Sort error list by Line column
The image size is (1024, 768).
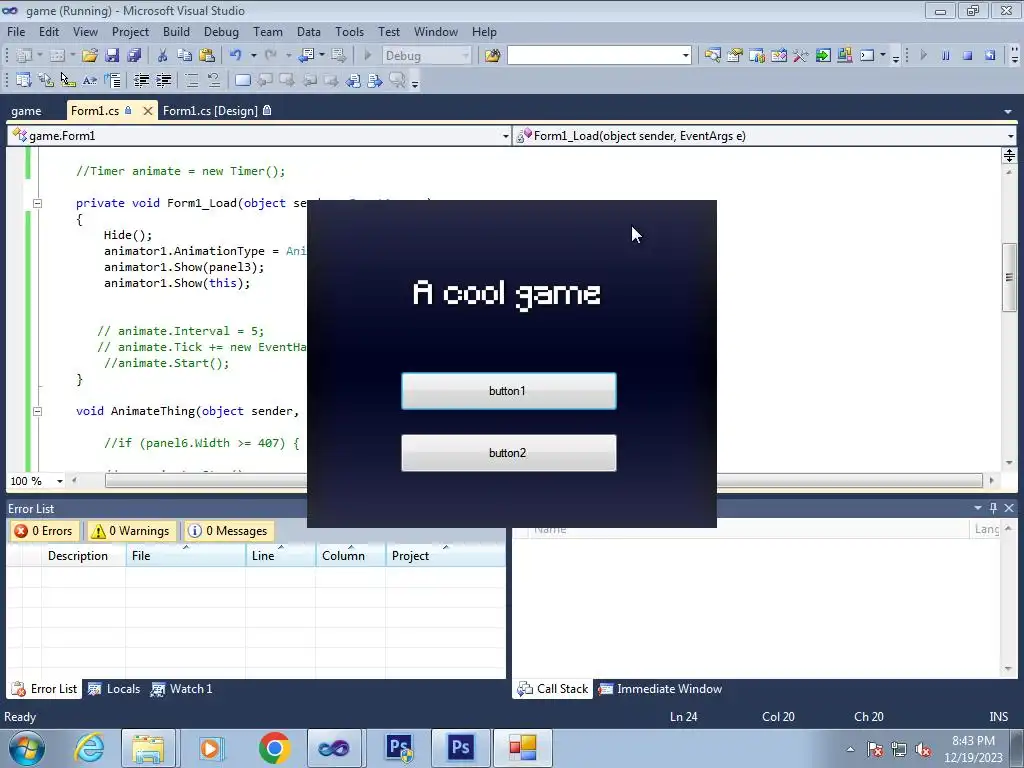click(281, 556)
